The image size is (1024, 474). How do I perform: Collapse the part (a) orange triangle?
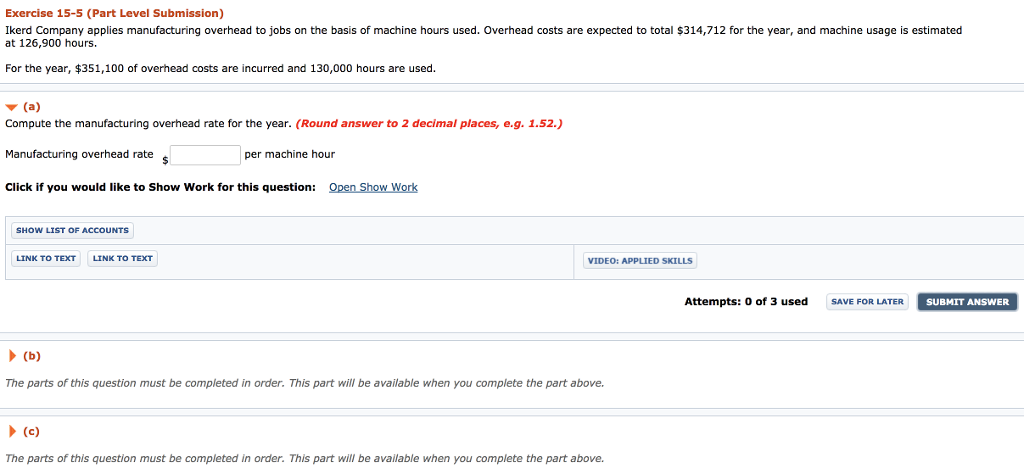pos(11,107)
